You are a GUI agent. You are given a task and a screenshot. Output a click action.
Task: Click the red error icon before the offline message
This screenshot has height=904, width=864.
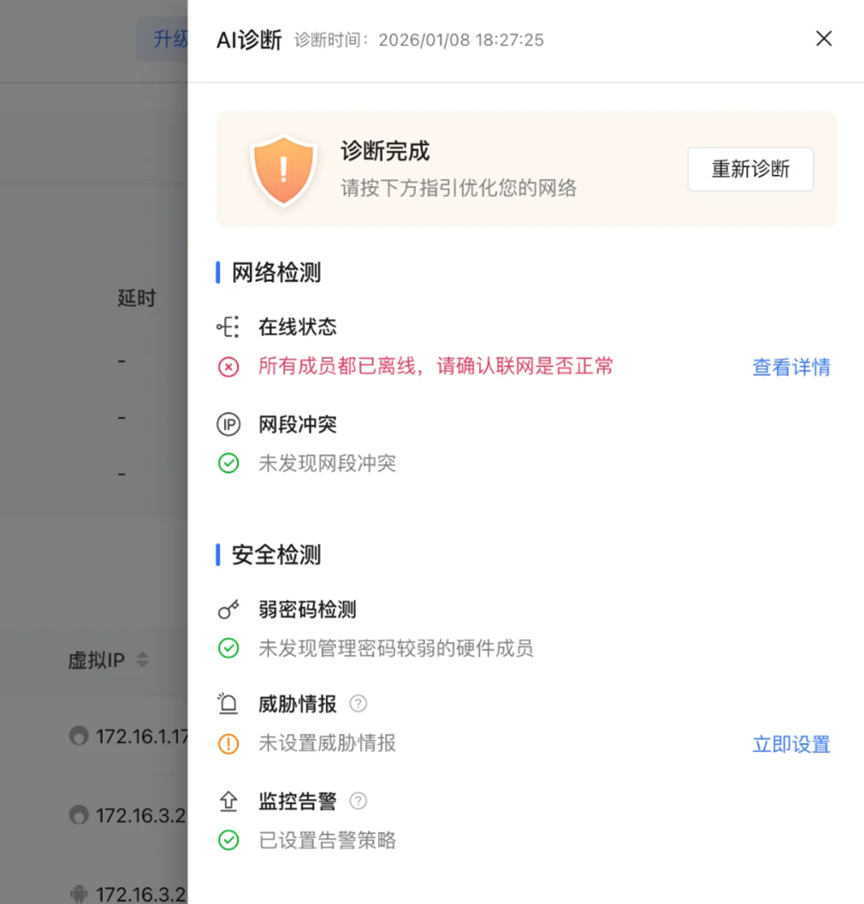click(x=228, y=368)
